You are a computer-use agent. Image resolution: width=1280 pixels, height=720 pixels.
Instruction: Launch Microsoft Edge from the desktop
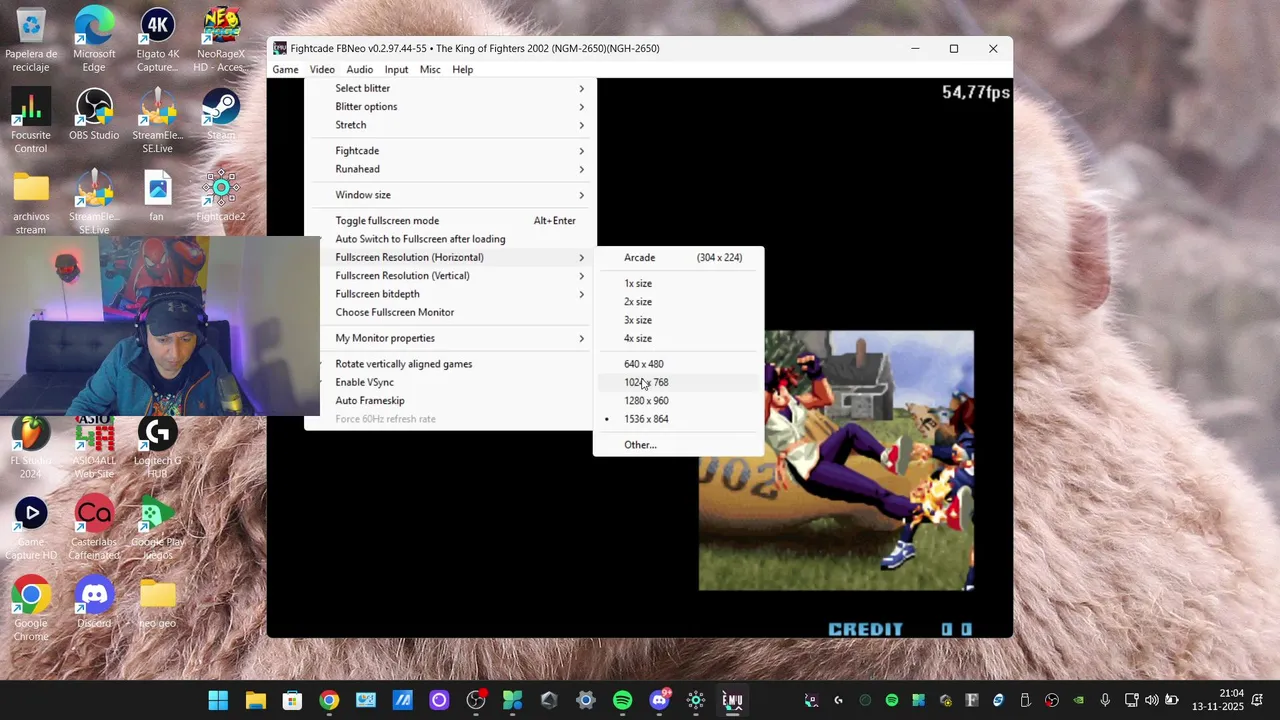tap(94, 40)
